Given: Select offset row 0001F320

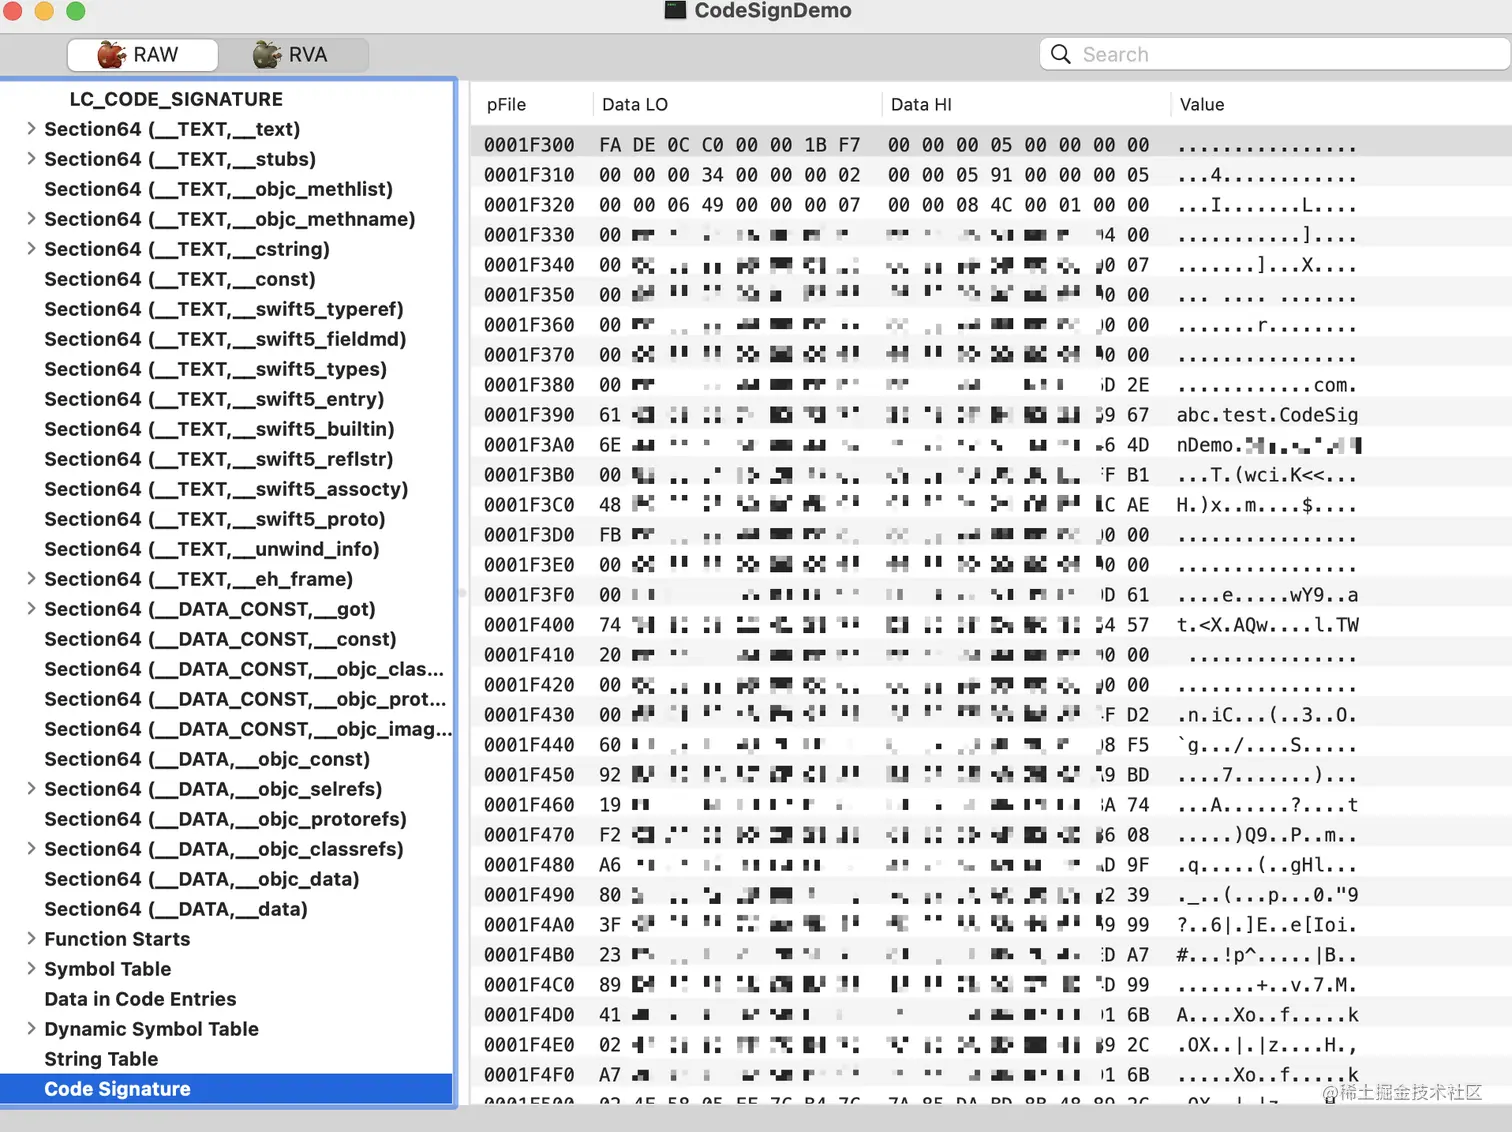Looking at the screenshot, I should pos(991,205).
